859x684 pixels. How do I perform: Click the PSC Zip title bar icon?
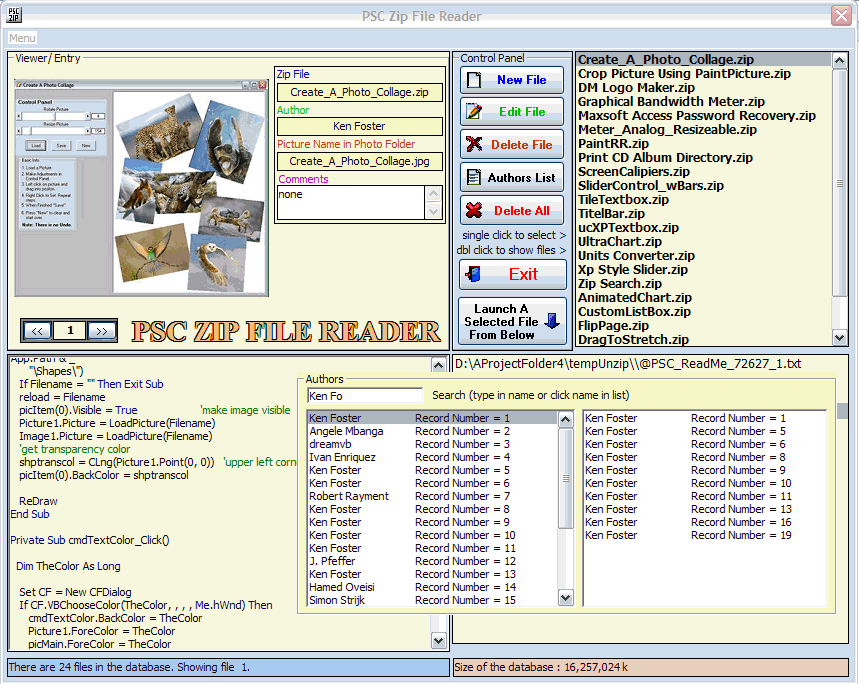pos(15,15)
